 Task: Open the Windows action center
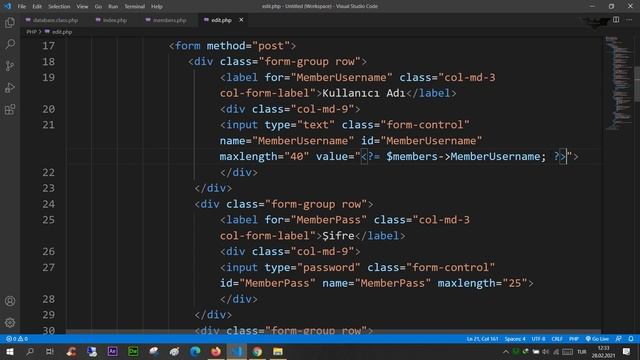627,351
